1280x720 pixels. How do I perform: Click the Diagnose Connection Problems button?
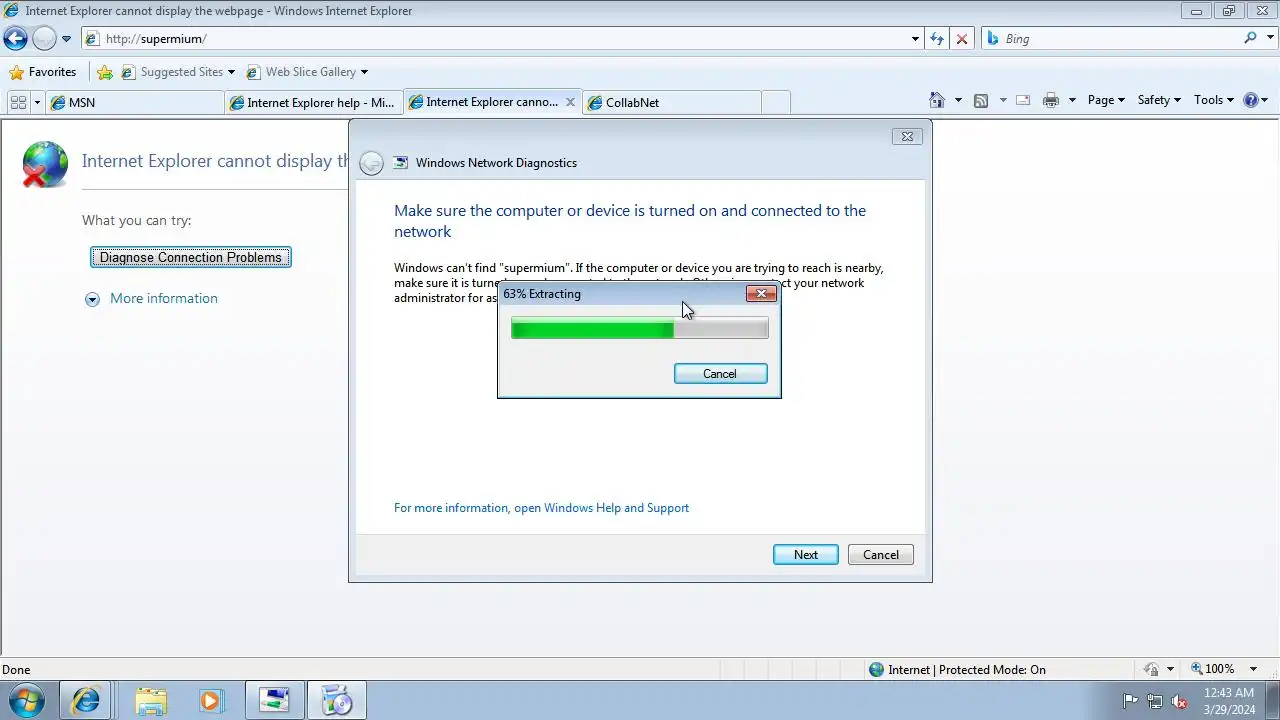point(191,257)
